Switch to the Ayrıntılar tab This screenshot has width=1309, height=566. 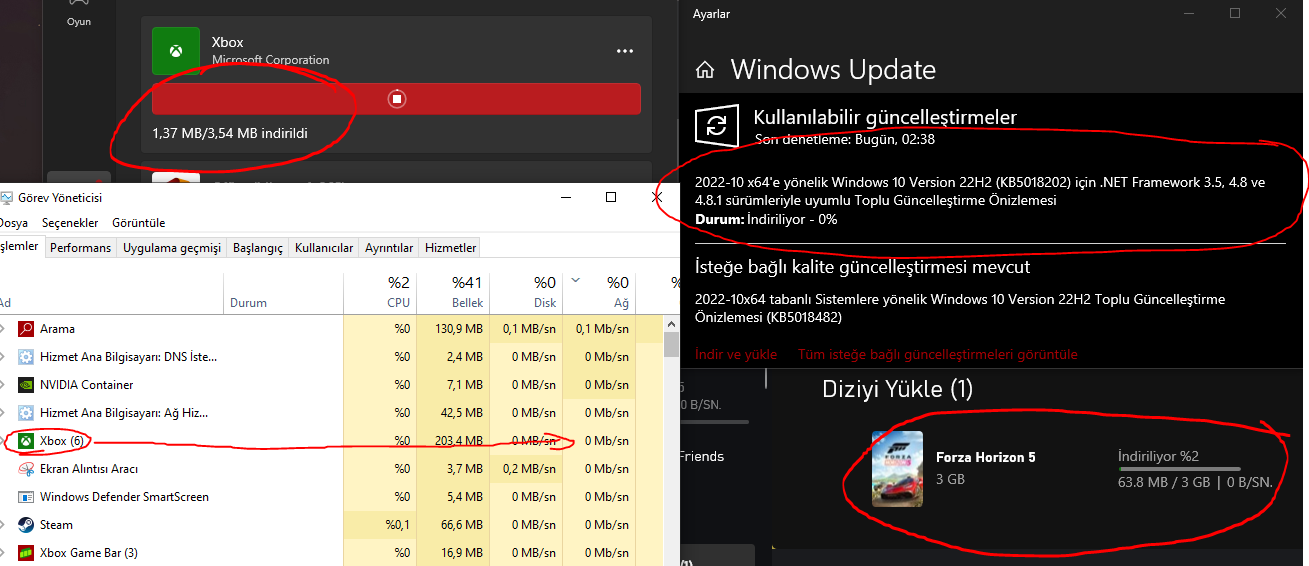click(x=389, y=248)
